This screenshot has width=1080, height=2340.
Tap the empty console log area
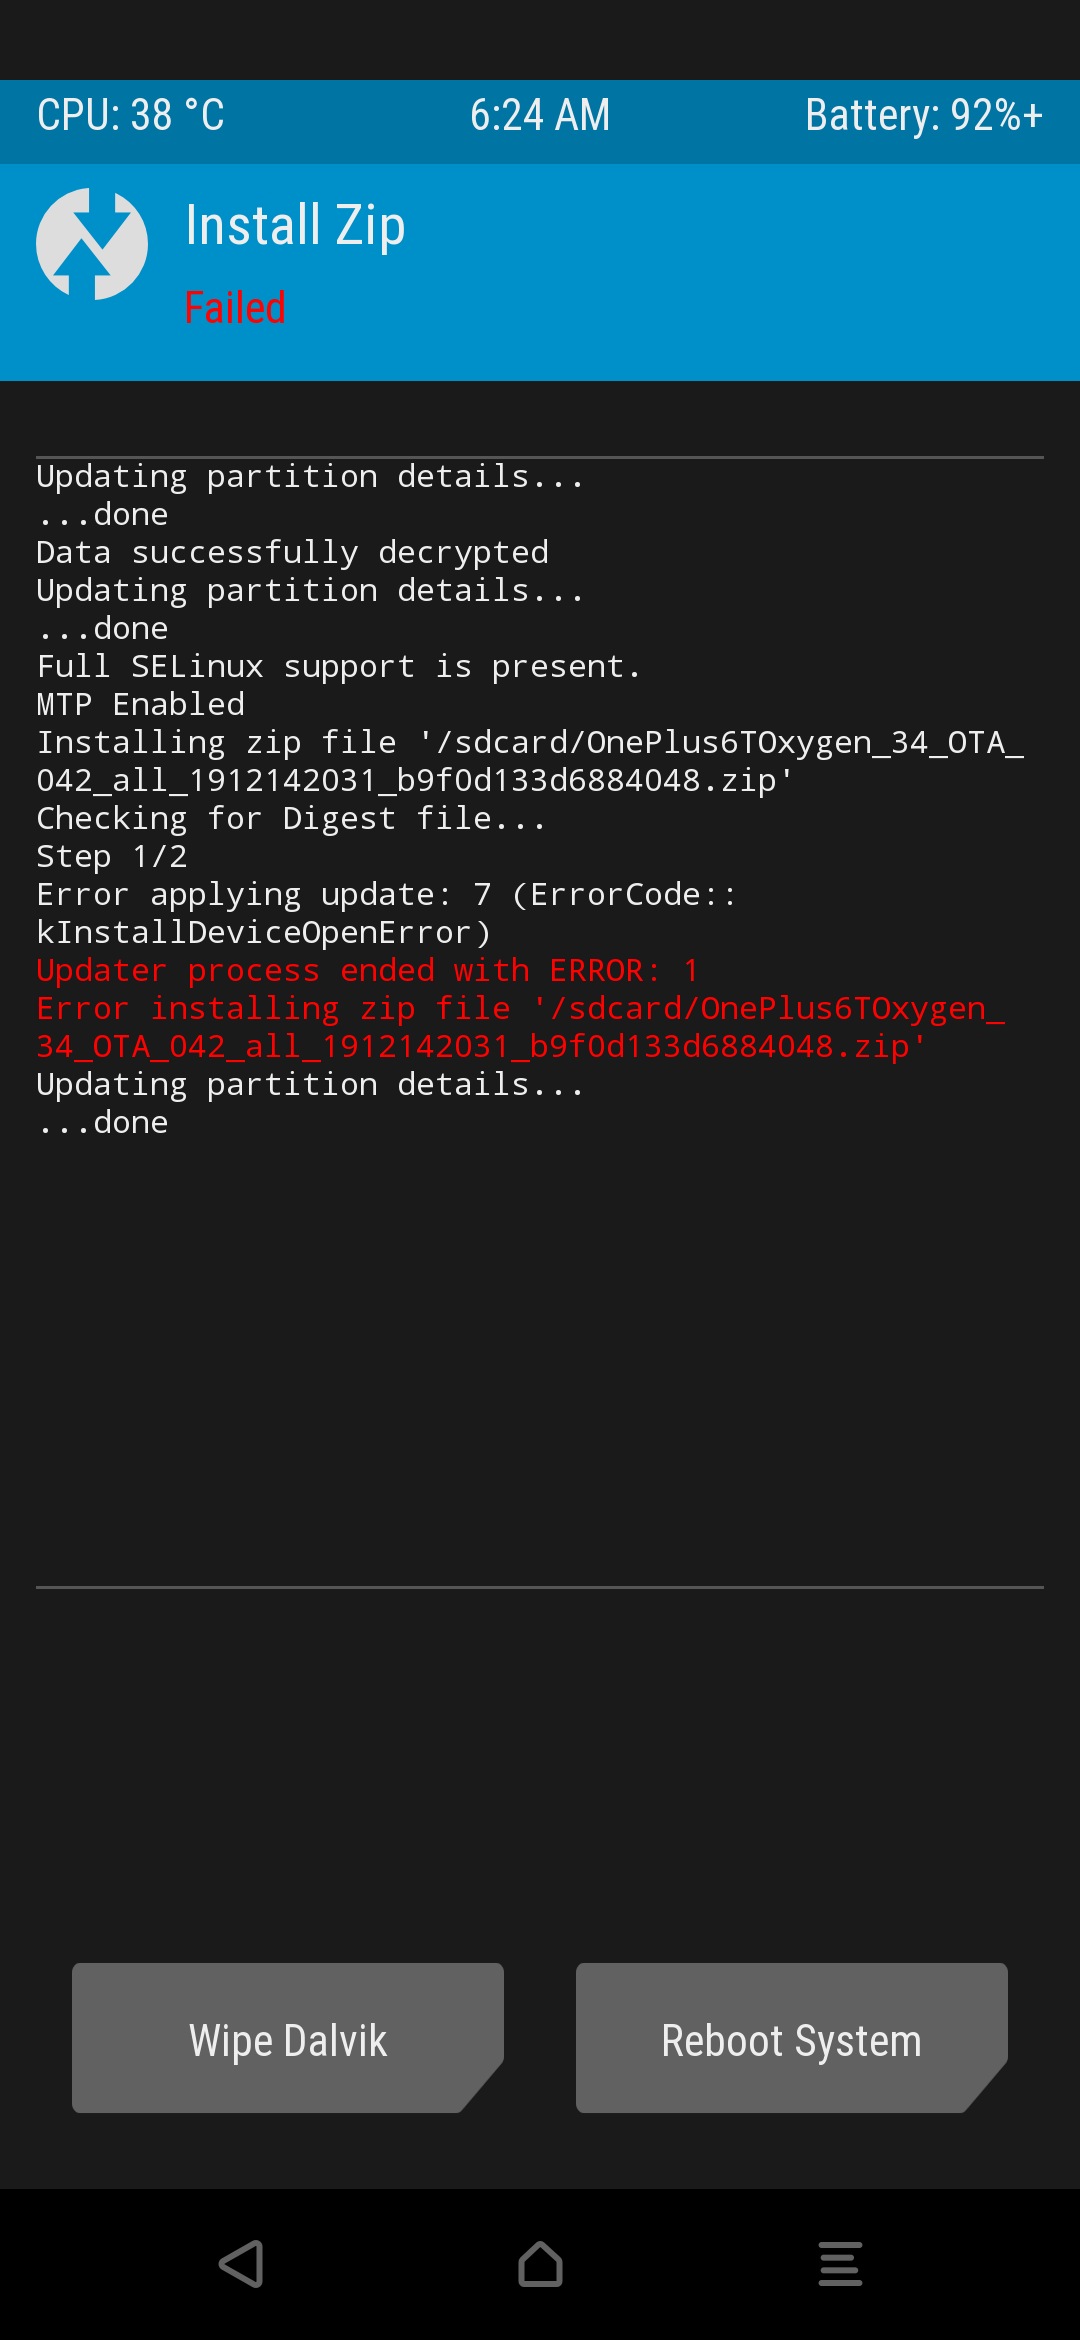[x=540, y=1360]
